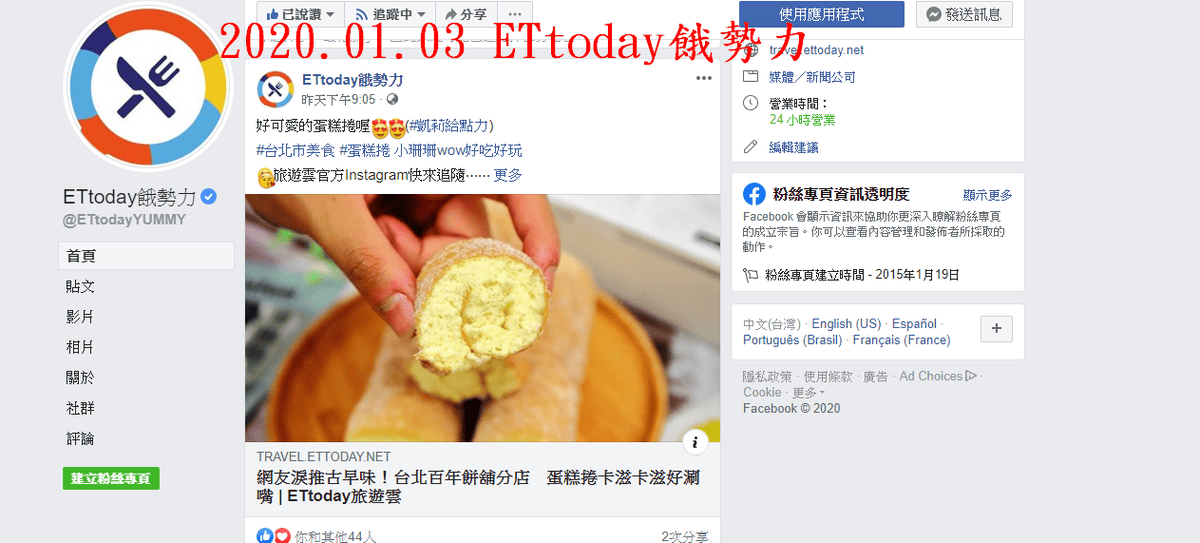Click the green 建立粉絲專頁 button
This screenshot has width=1200, height=543.
(111, 479)
